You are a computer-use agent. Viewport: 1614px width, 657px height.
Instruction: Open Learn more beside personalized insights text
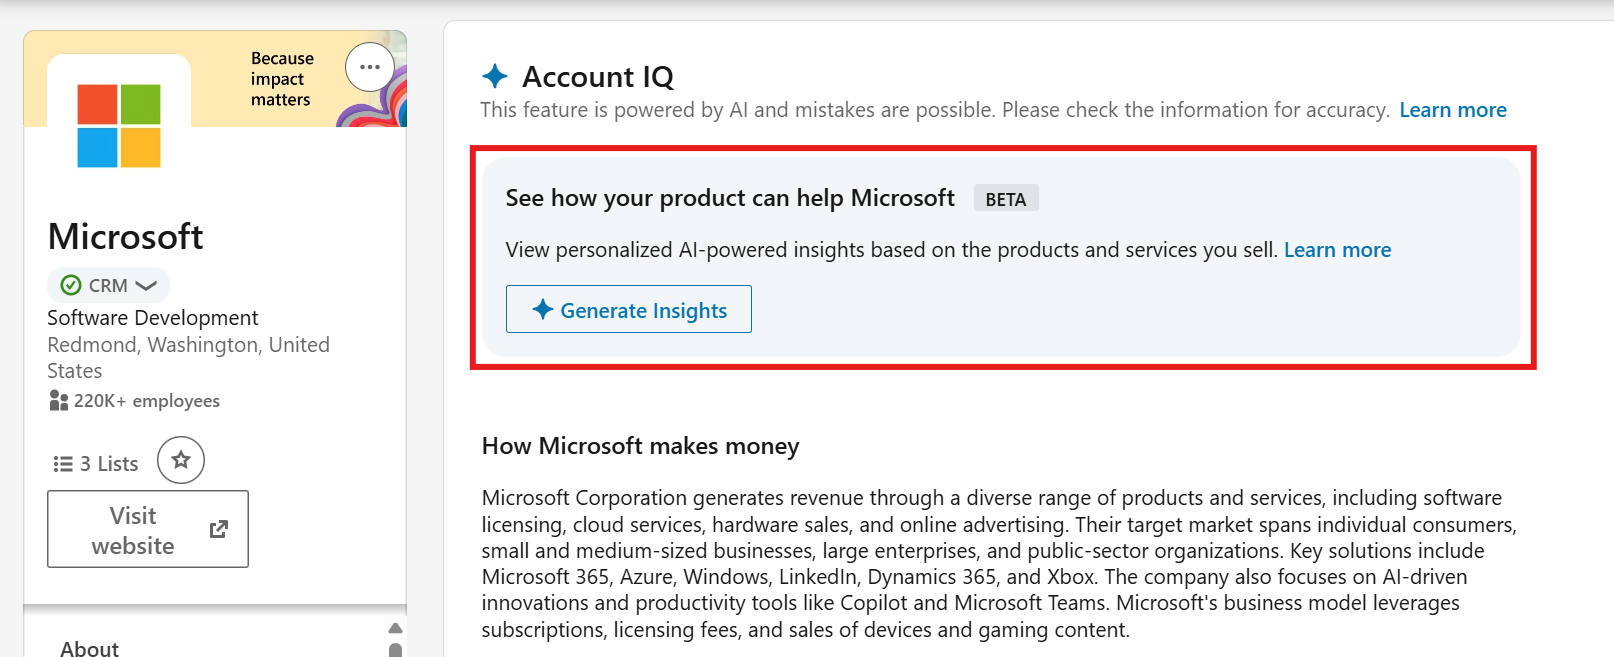1337,250
